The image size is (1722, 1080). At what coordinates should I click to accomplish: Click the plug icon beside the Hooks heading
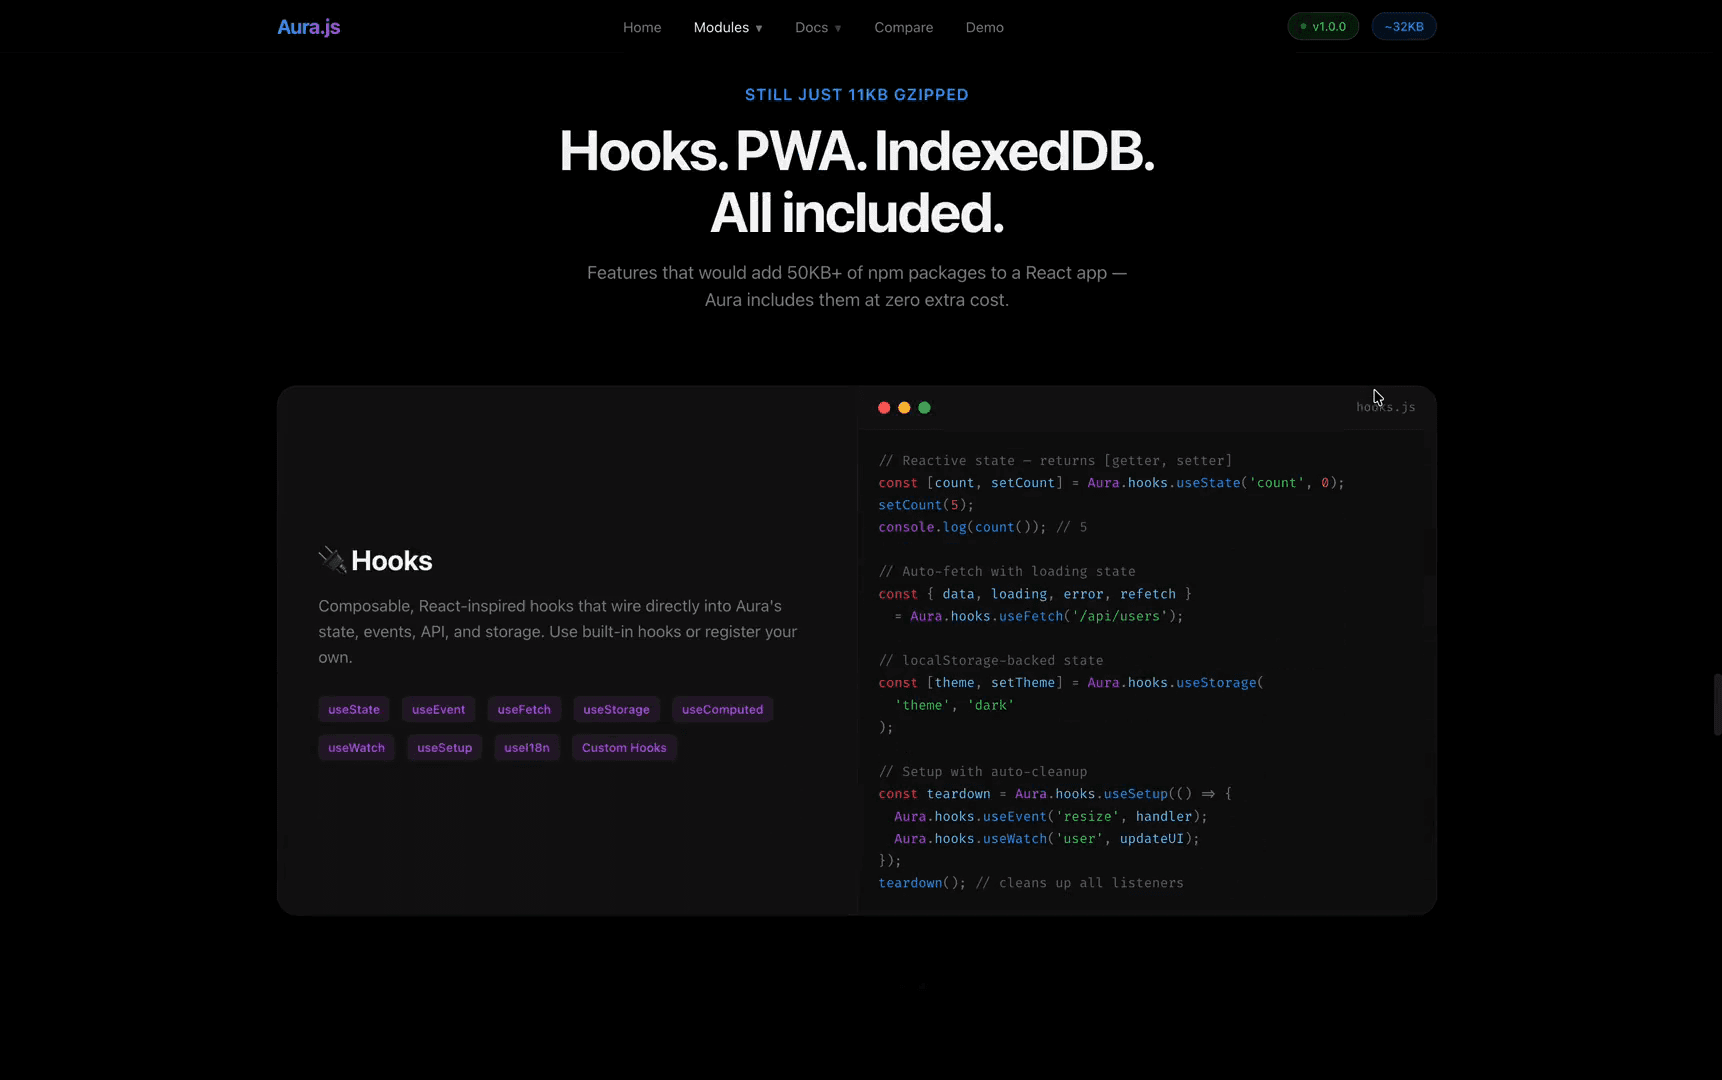pyautogui.click(x=331, y=560)
